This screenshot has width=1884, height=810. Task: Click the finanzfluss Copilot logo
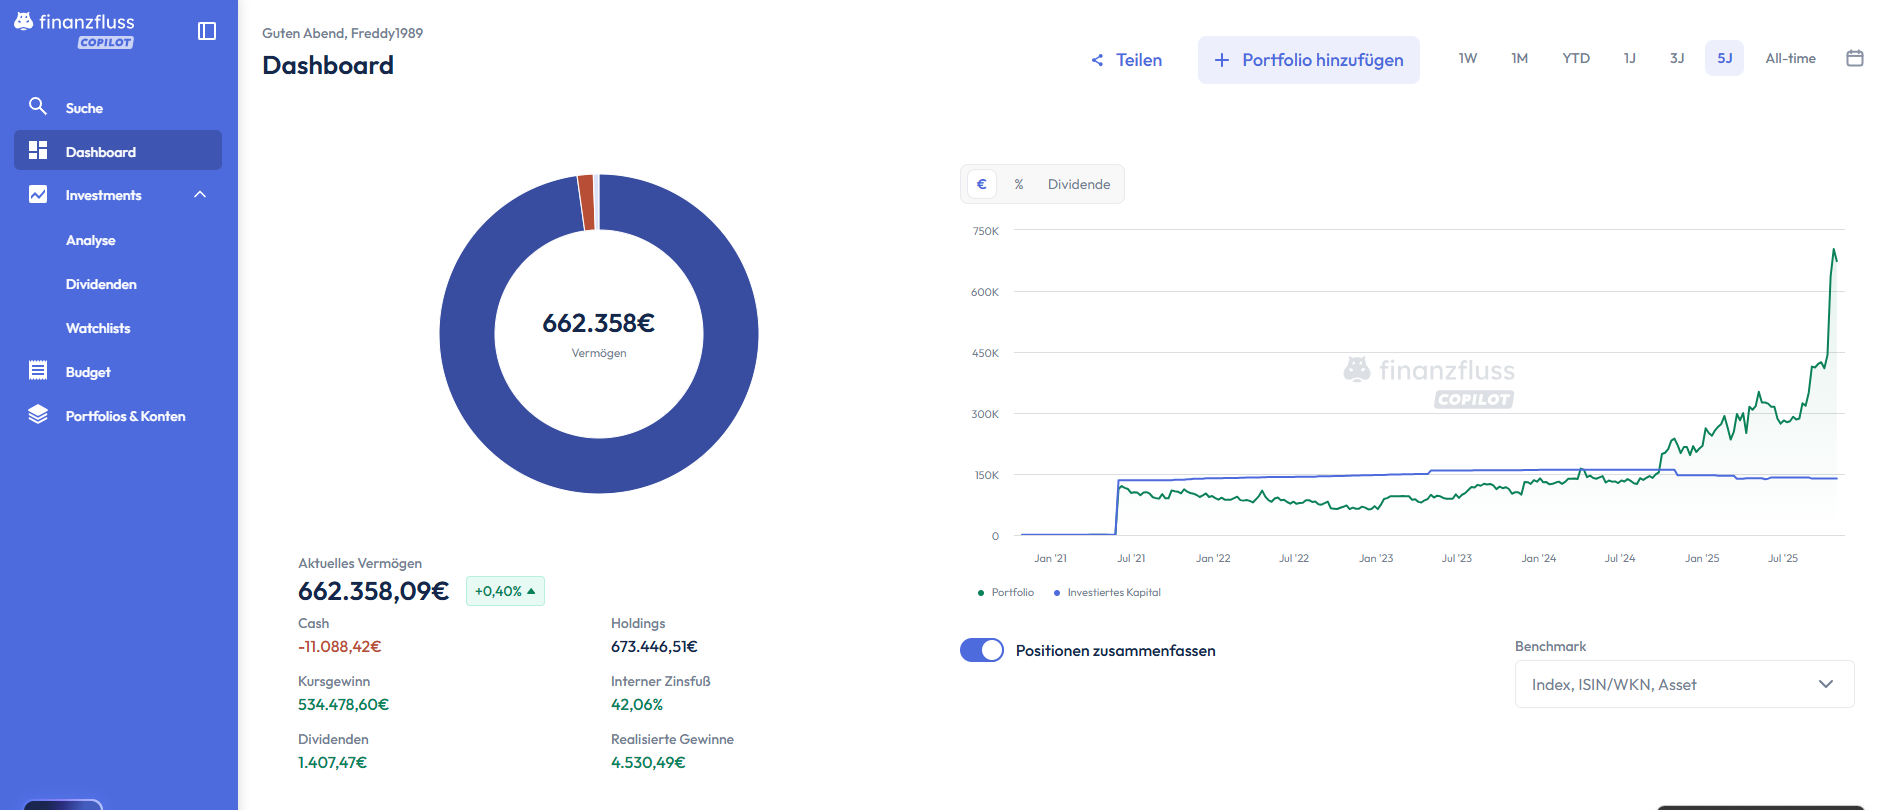point(75,29)
